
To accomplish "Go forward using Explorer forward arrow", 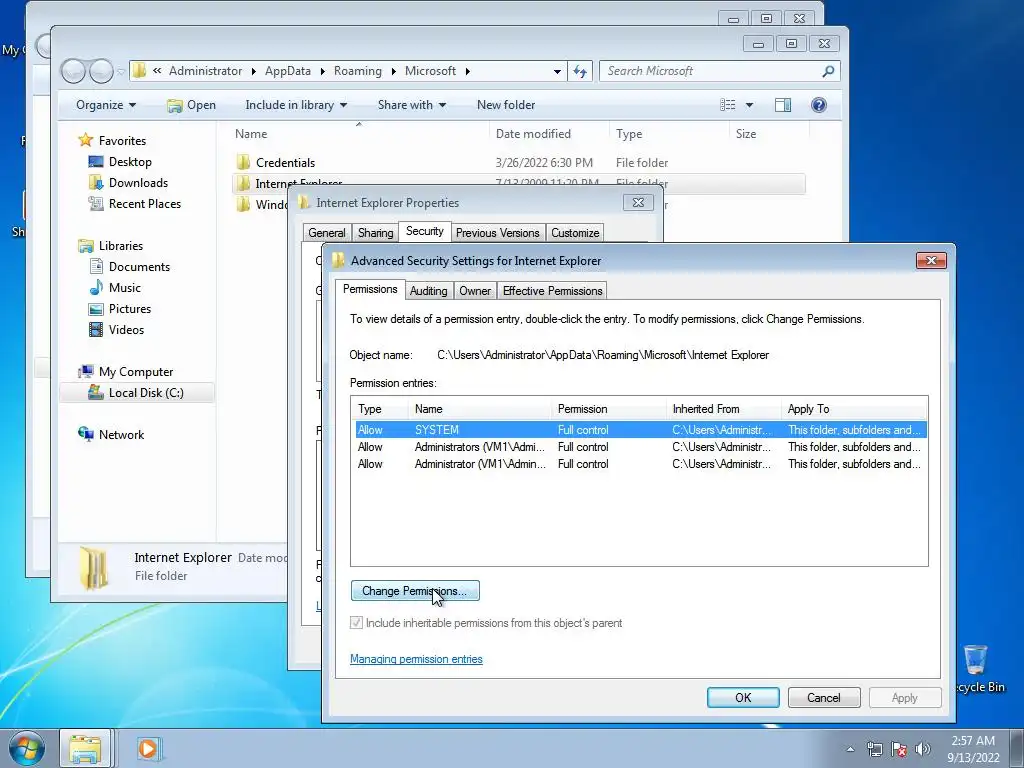I will [101, 71].
